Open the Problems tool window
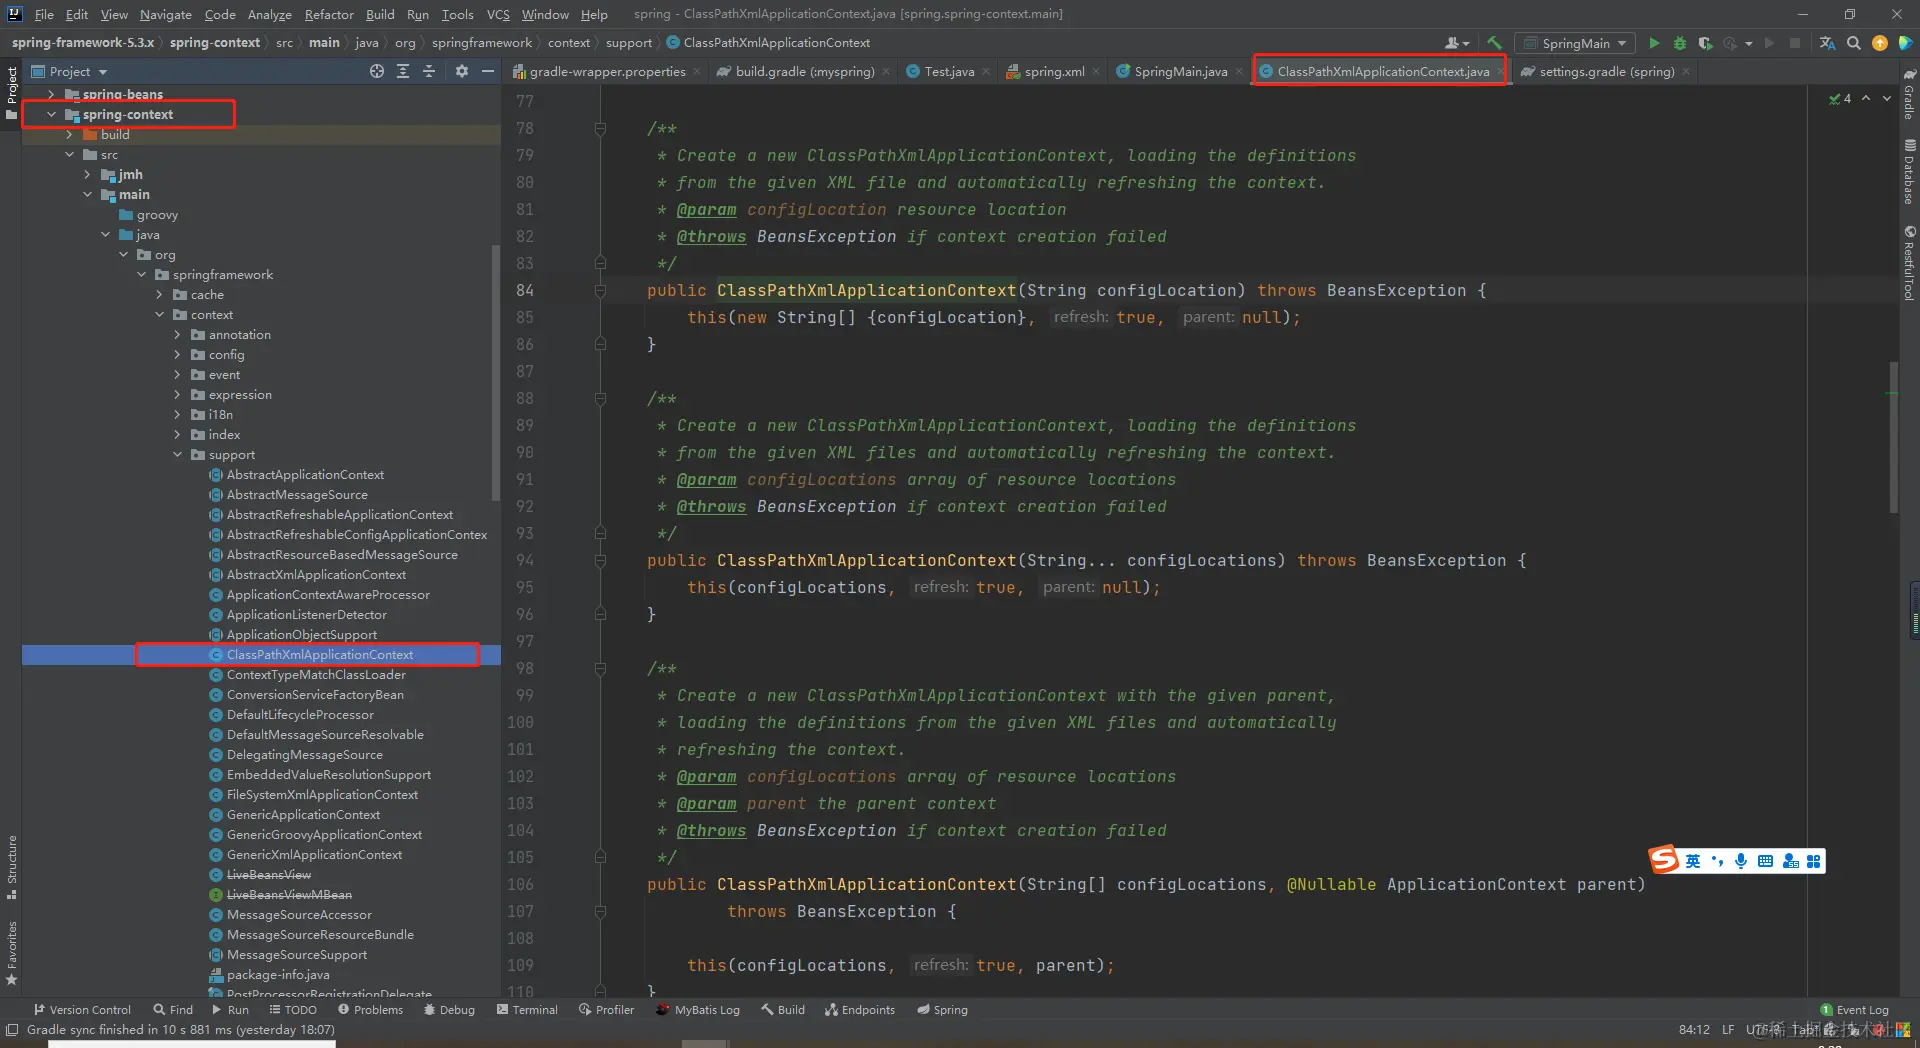 coord(370,1009)
